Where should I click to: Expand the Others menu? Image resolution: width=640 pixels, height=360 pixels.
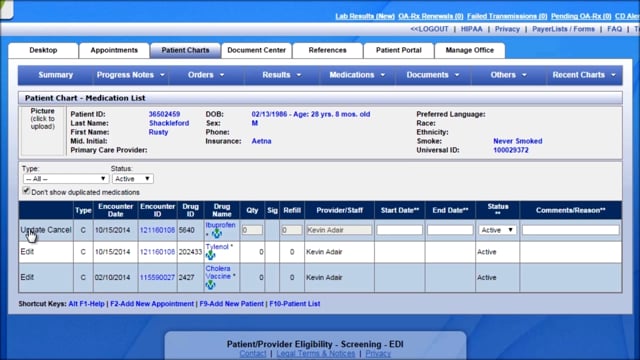click(508, 75)
